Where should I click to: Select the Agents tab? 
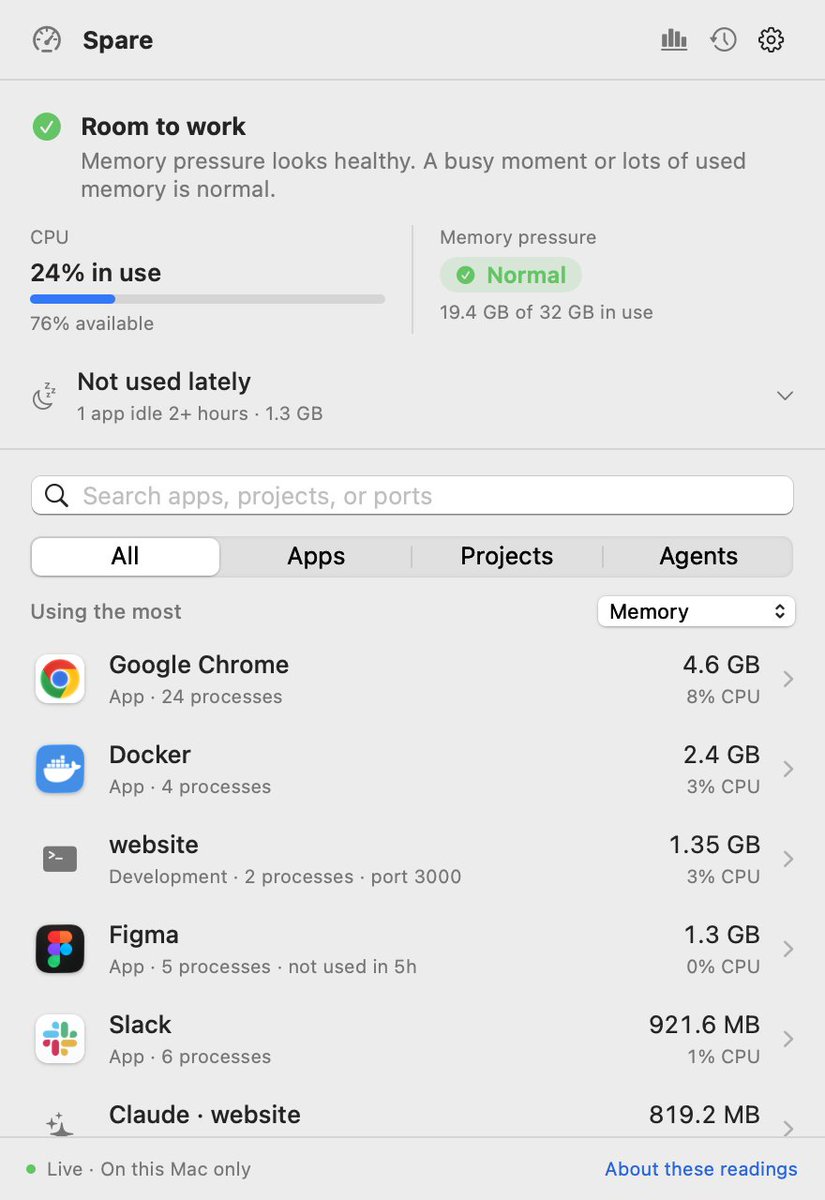coord(698,557)
